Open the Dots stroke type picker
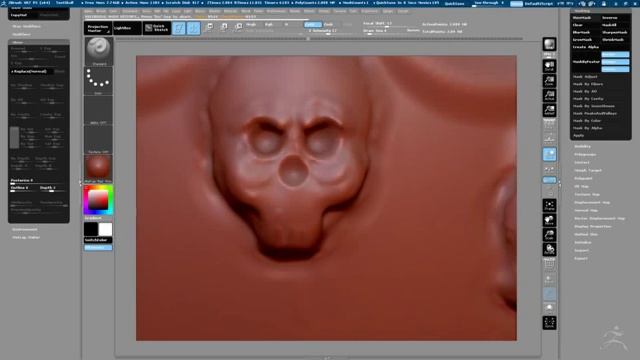 pos(98,81)
